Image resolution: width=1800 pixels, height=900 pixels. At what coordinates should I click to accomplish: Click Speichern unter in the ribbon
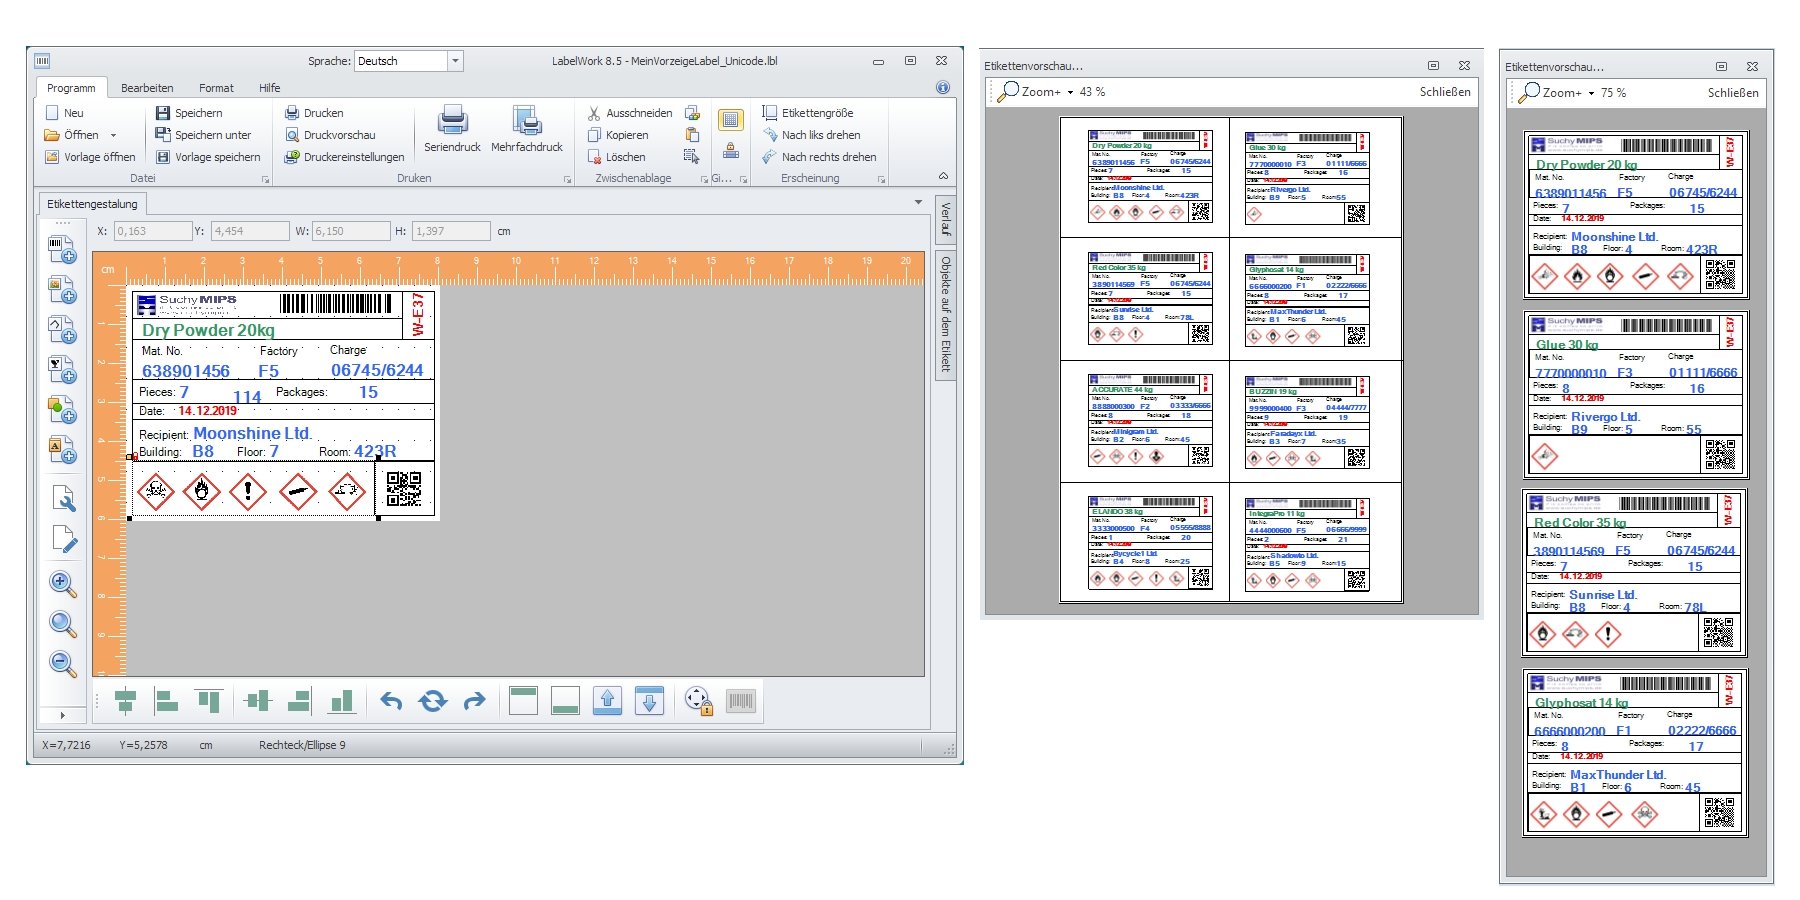pos(203,135)
